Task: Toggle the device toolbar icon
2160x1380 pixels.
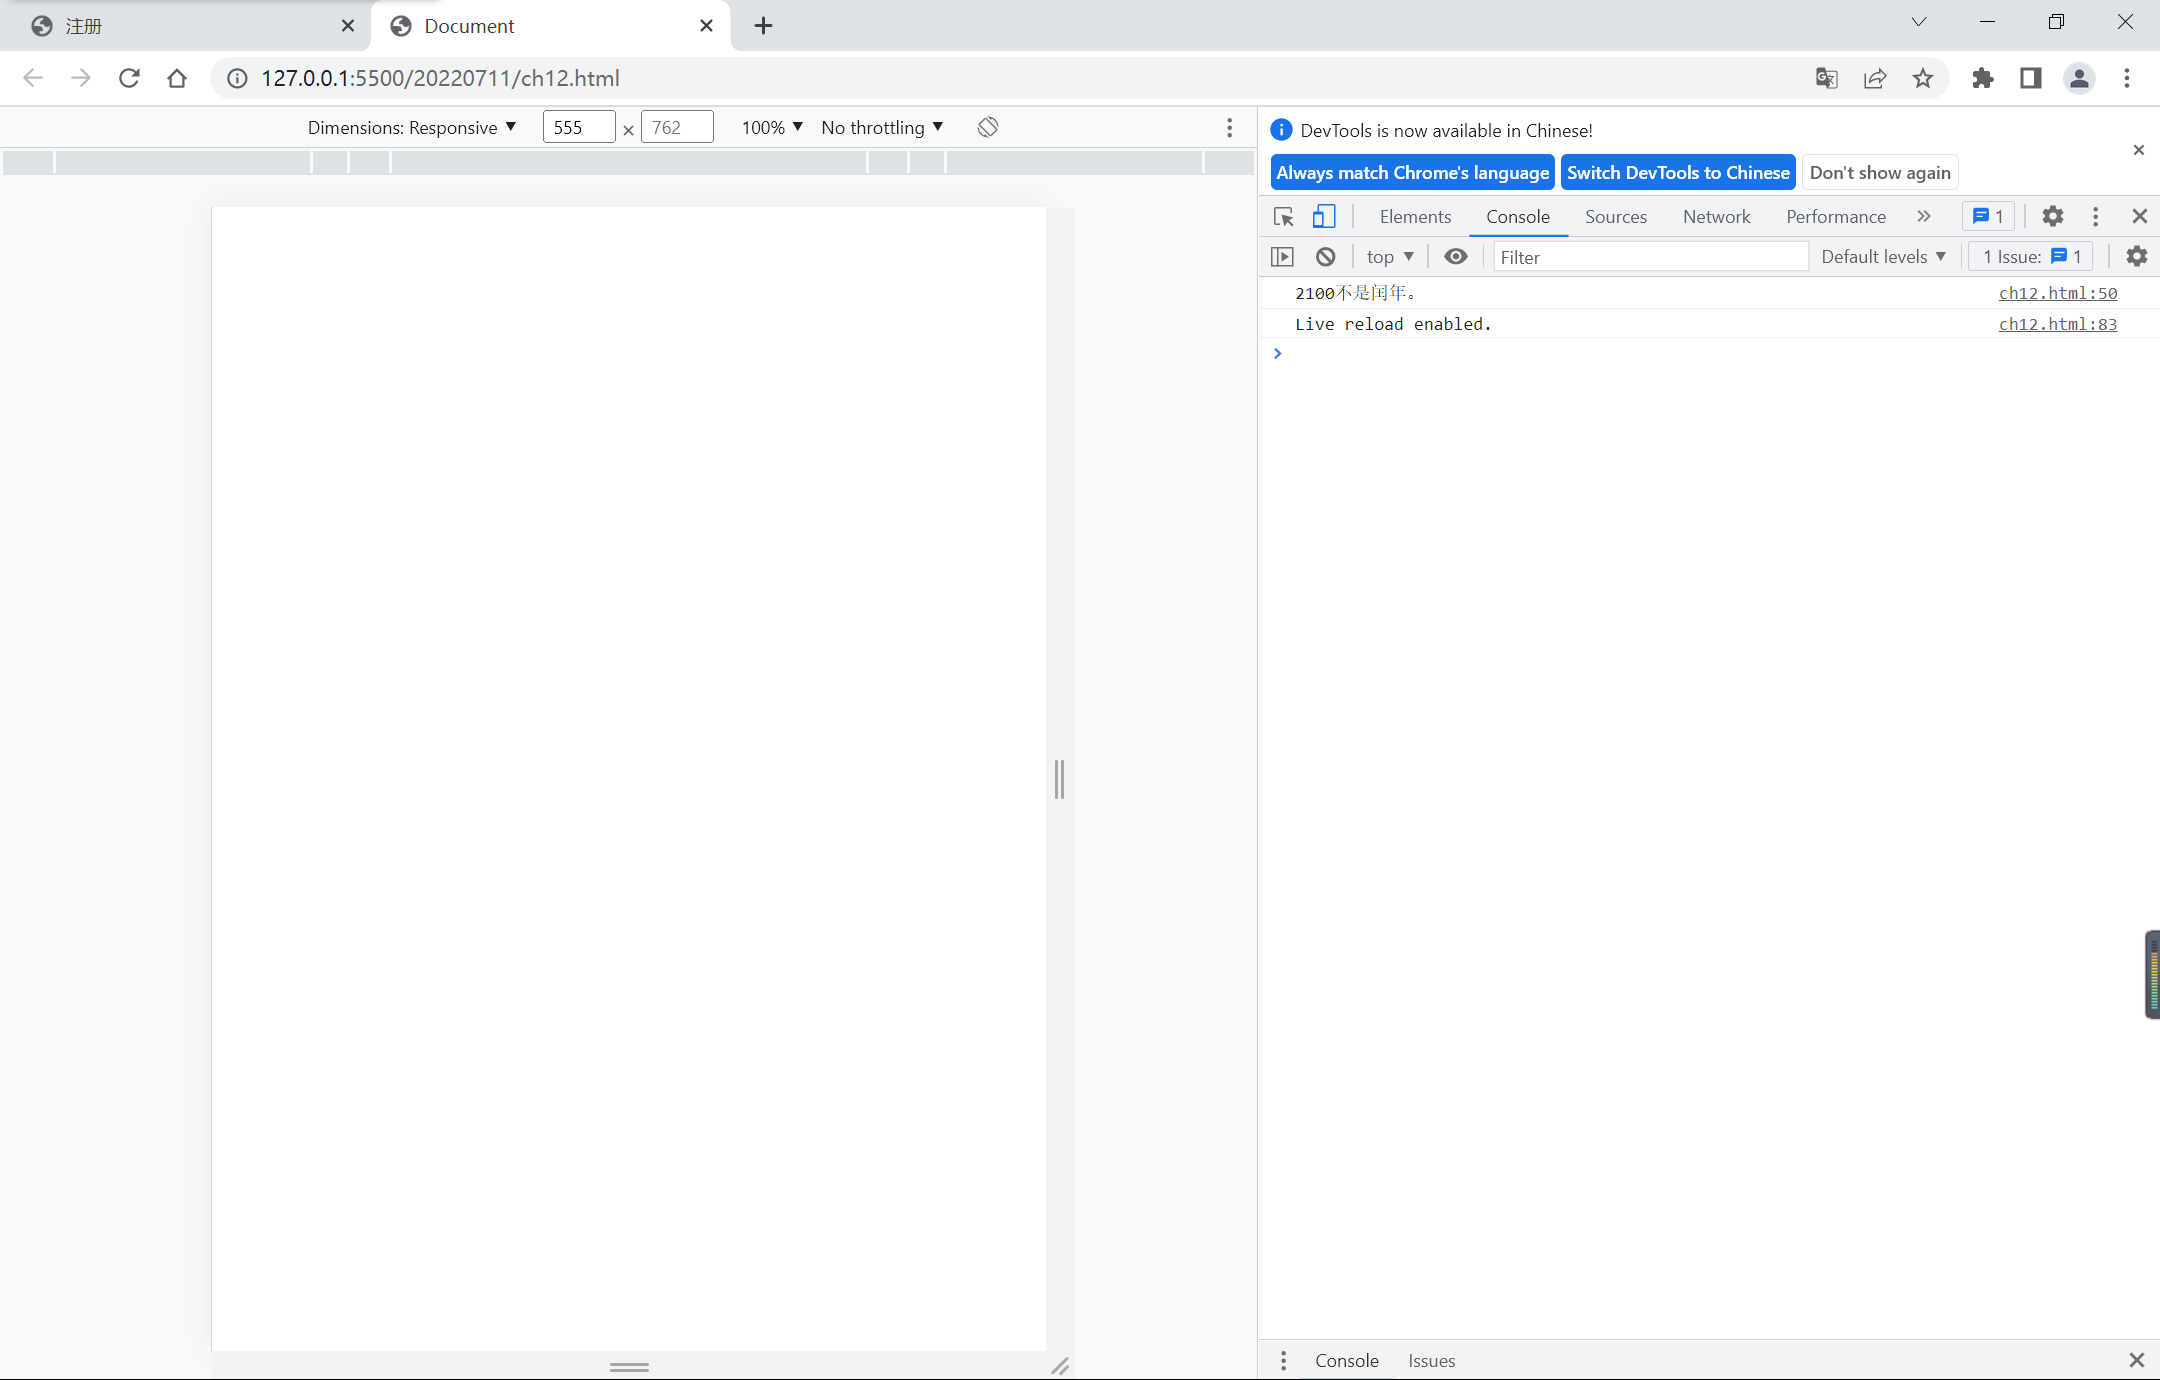Action: (1324, 217)
